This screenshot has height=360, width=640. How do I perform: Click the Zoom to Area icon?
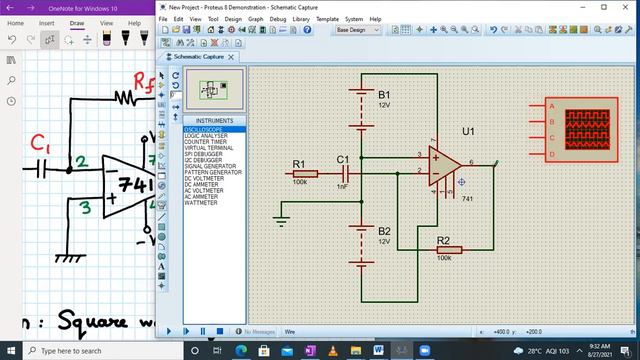point(475,30)
